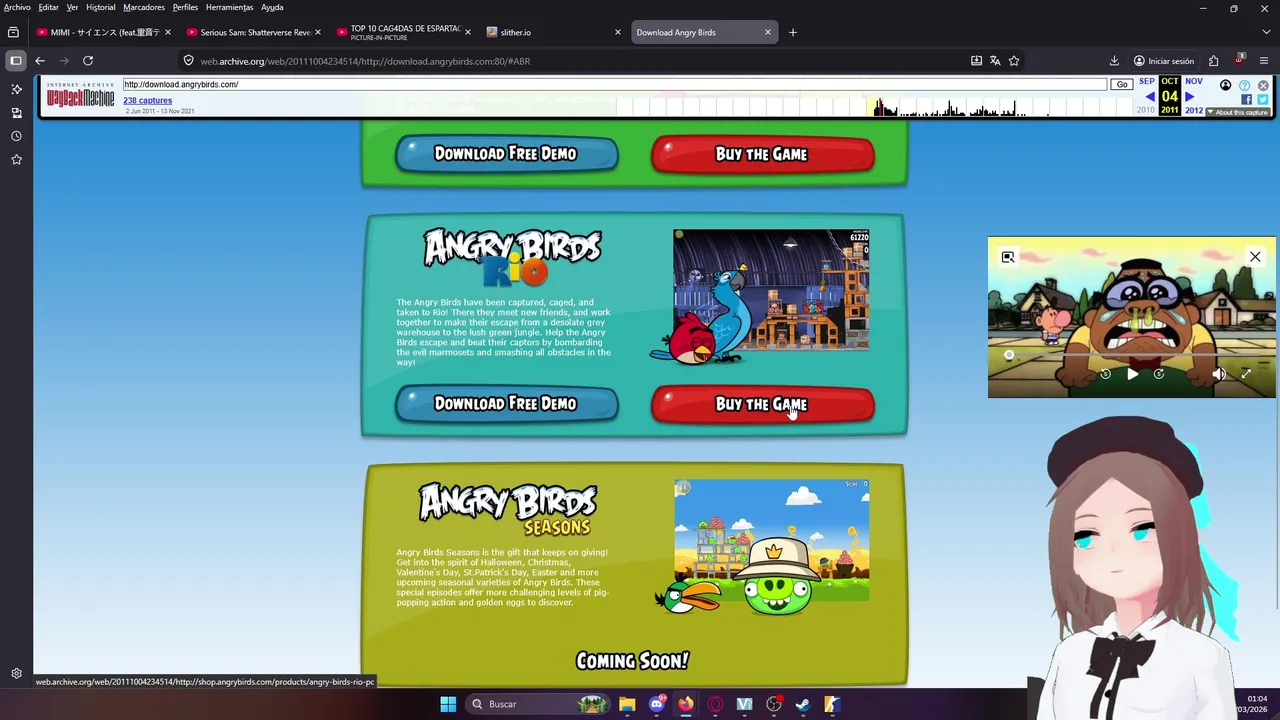
Task: Click the Buy the Game button in the green card
Action: [x=763, y=155]
